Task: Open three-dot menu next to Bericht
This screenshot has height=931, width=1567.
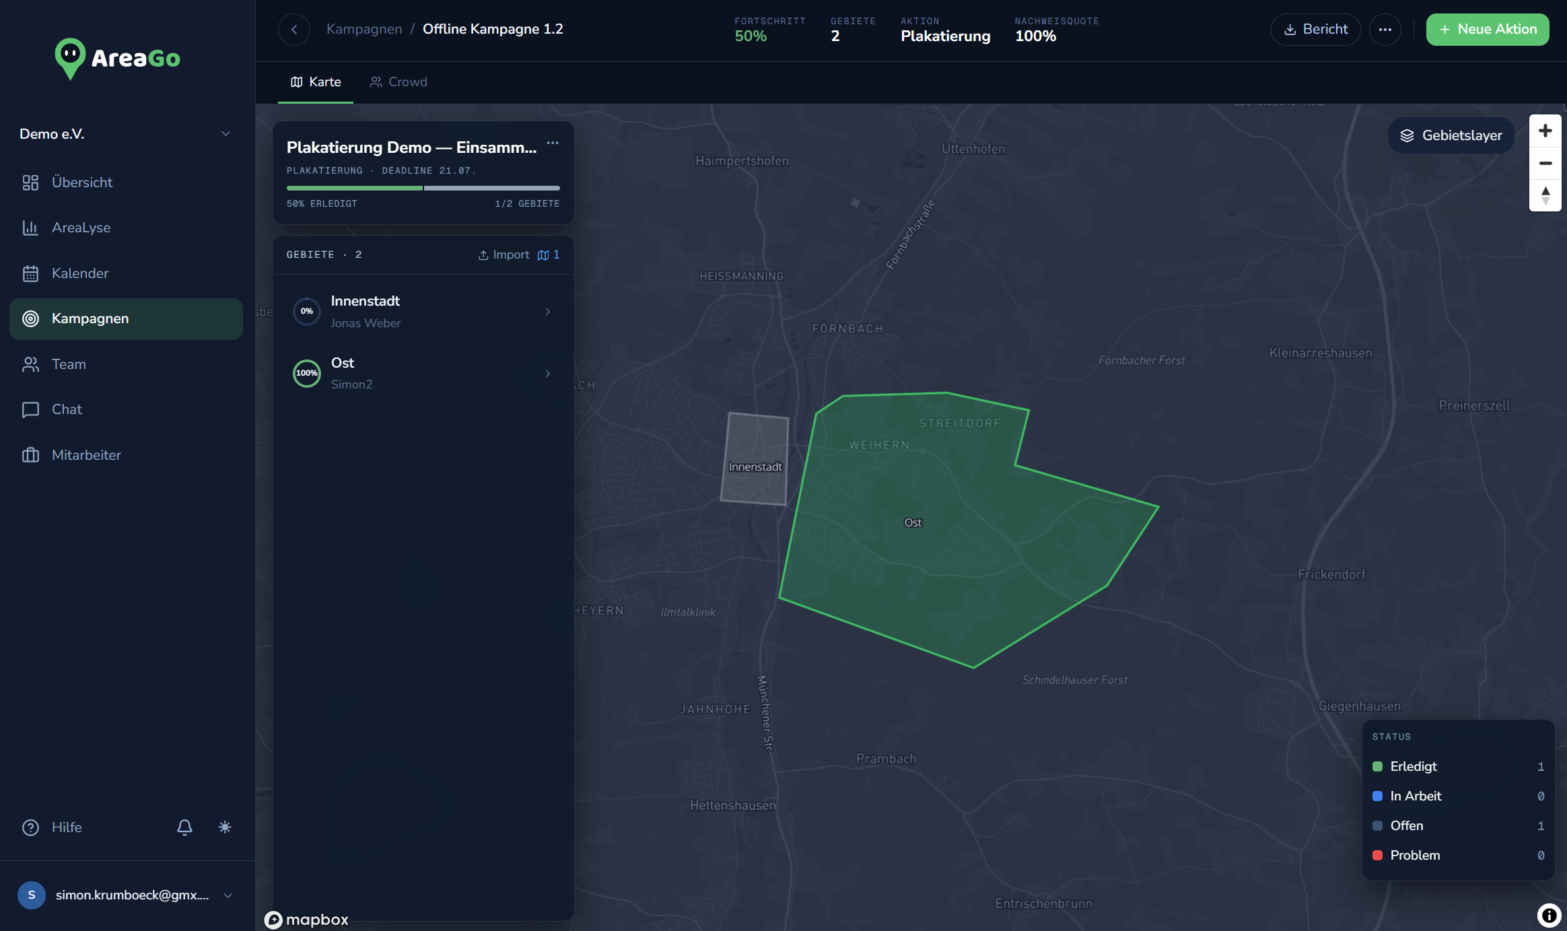Action: click(x=1385, y=30)
